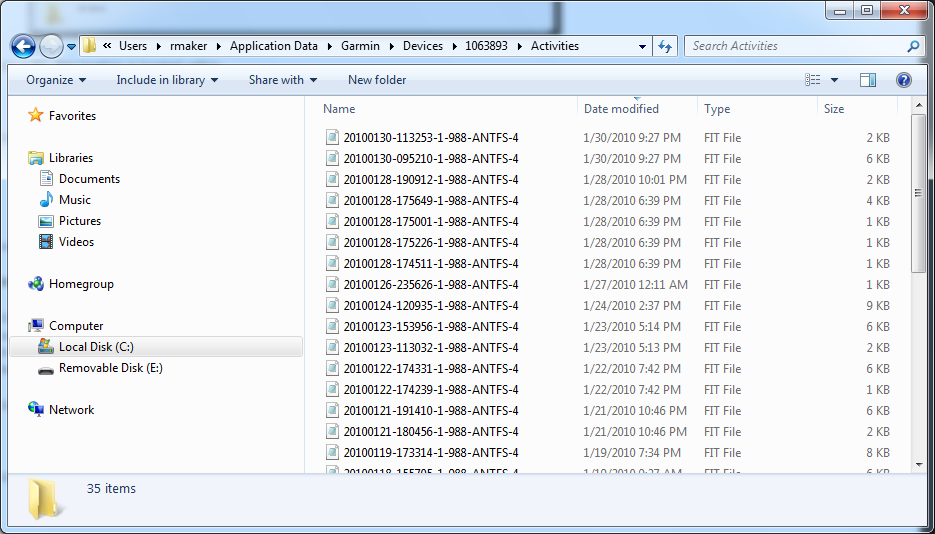Expand the view options dropdown arrow

[834, 80]
